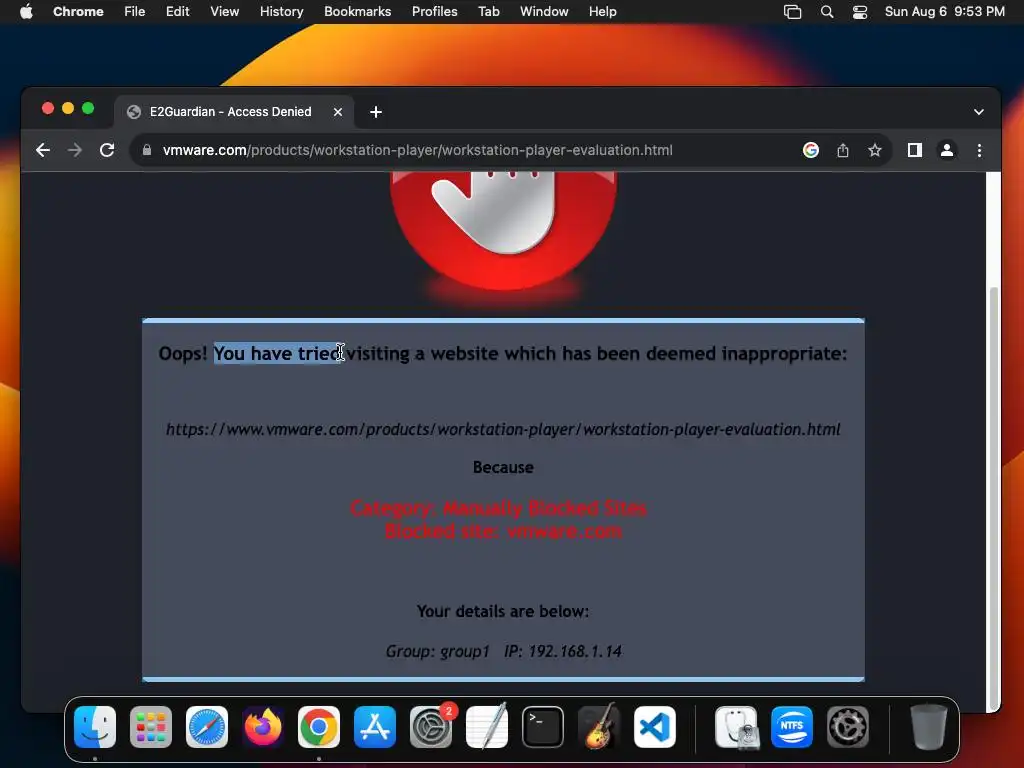Open the Trash from the dock
Image resolution: width=1024 pixels, height=768 pixels.
(928, 727)
